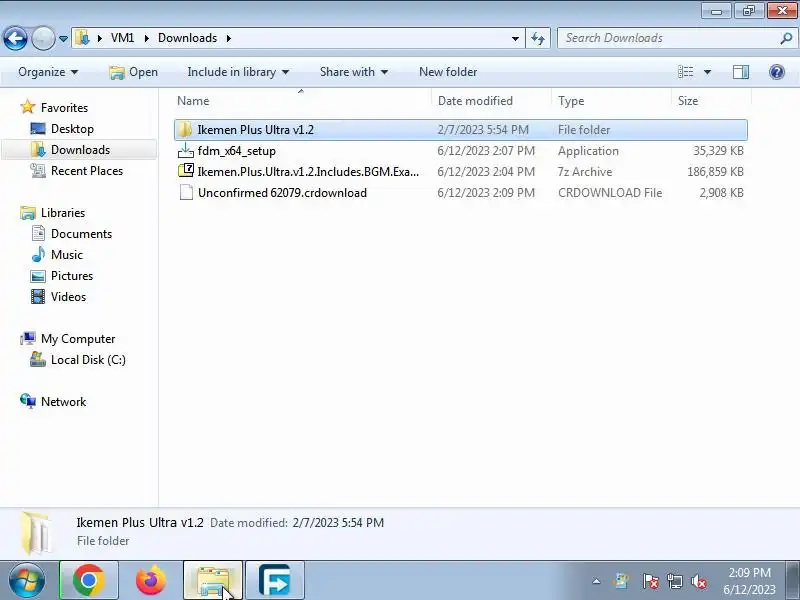This screenshot has height=600, width=800.
Task: Expand the arrow after Downloads breadcrumb
Action: coord(228,38)
